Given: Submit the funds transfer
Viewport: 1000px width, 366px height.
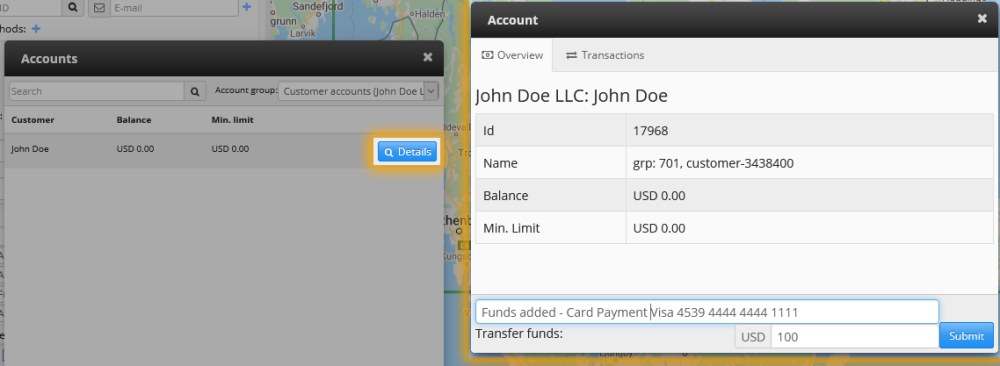Looking at the screenshot, I should [x=966, y=336].
